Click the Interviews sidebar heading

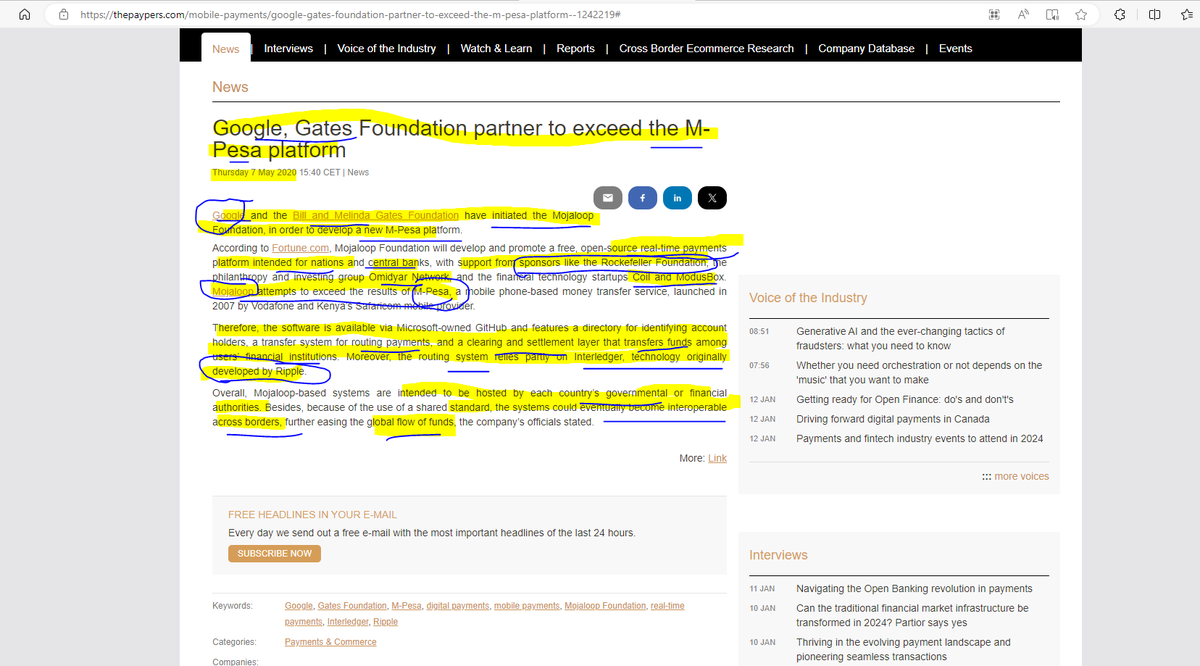pos(778,555)
